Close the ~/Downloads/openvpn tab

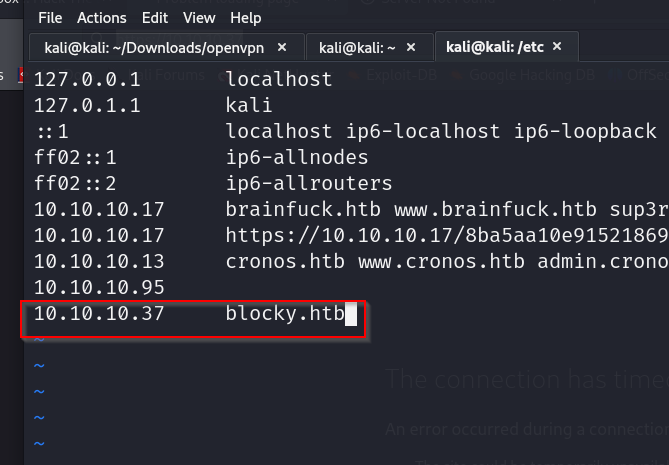point(282,47)
